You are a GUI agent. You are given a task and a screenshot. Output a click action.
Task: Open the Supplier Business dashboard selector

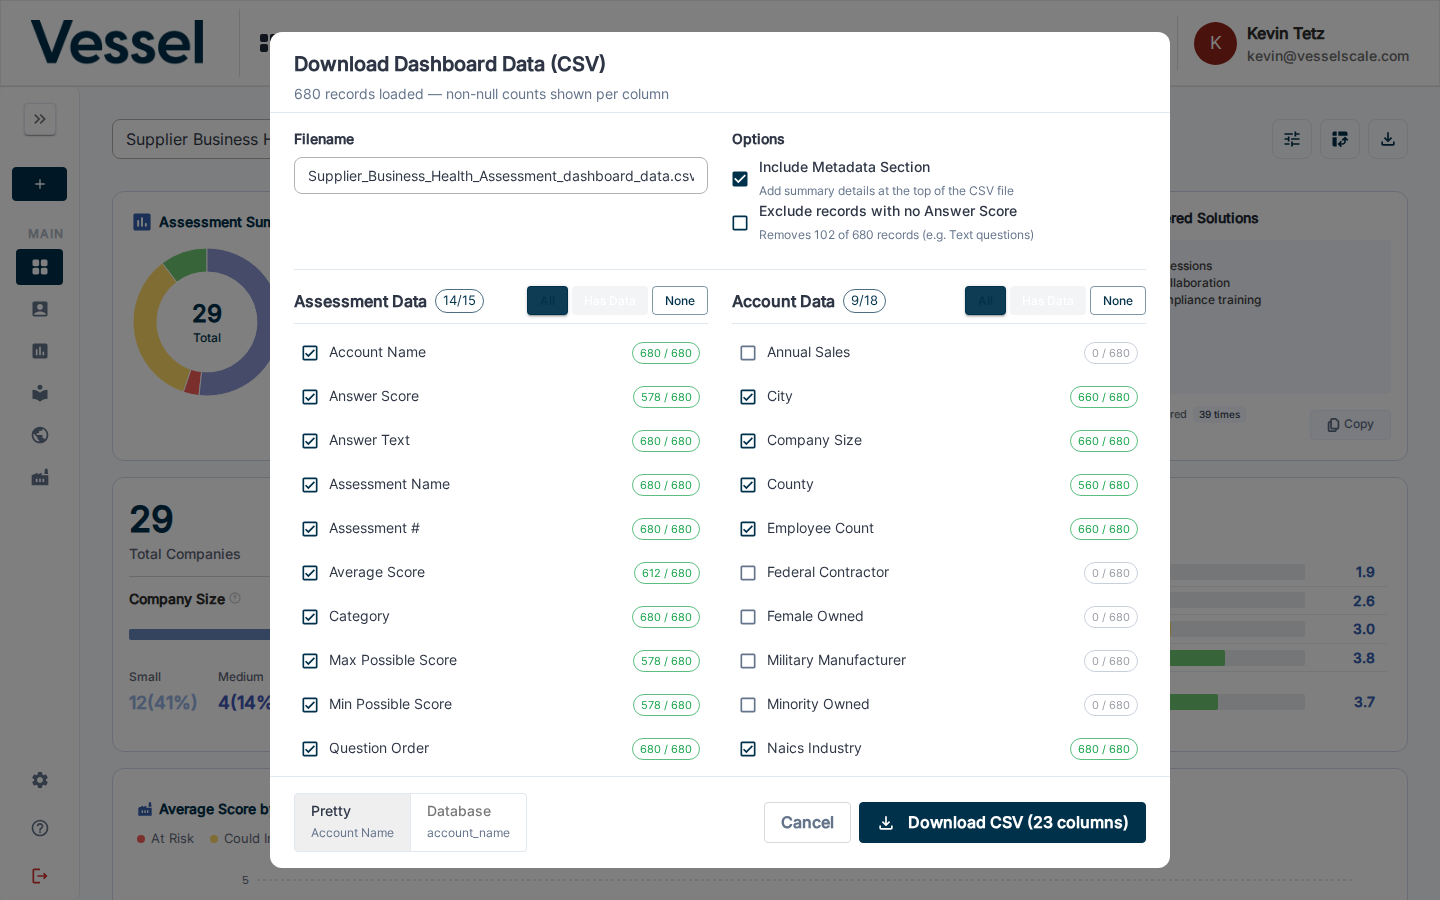click(x=192, y=139)
